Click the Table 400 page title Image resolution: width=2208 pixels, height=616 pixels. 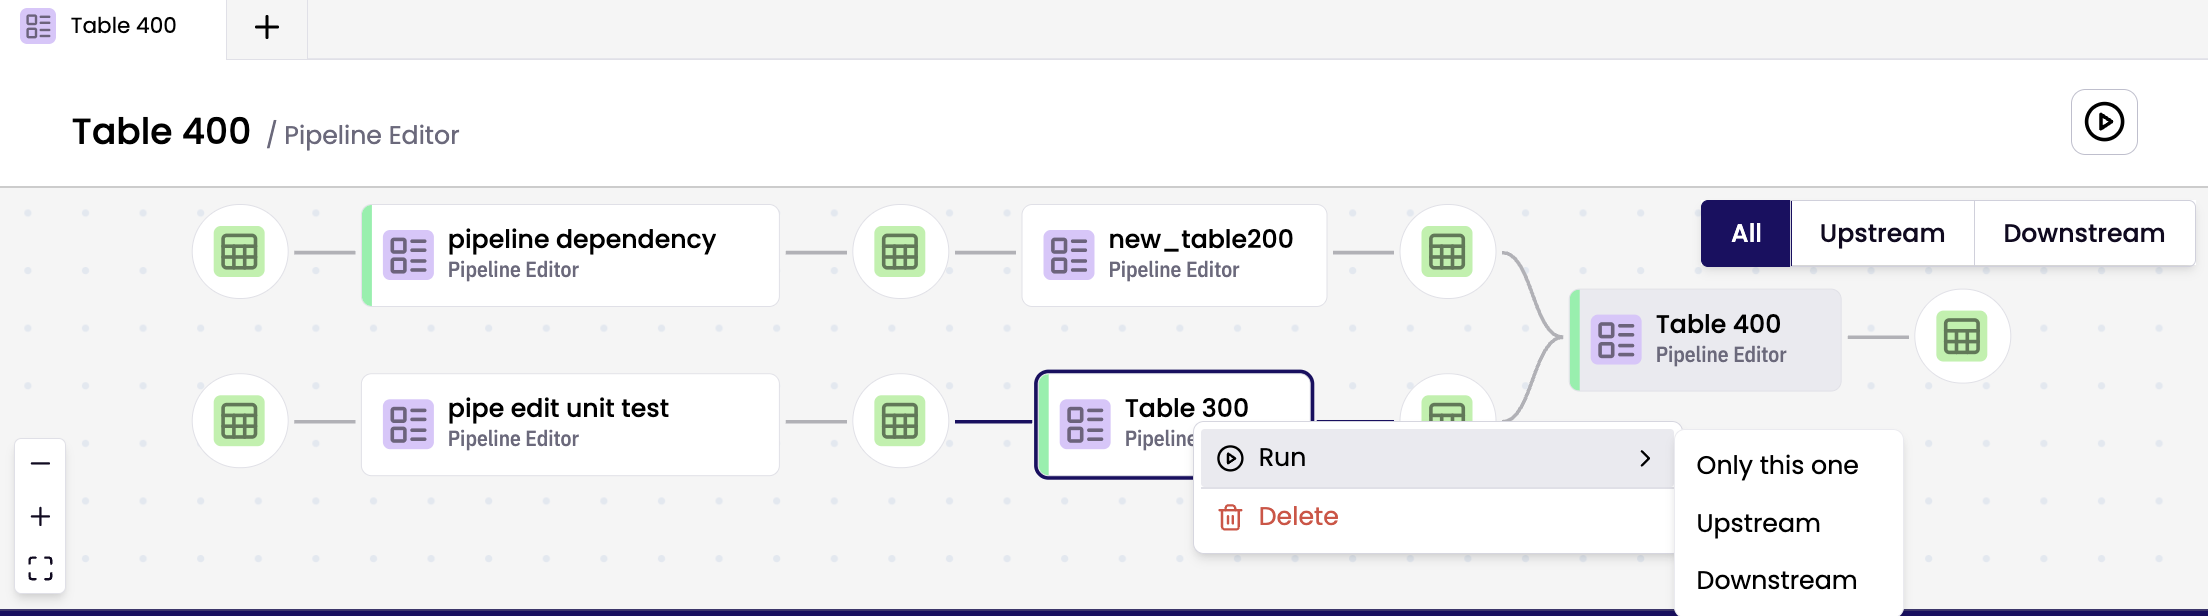pyautogui.click(x=161, y=131)
